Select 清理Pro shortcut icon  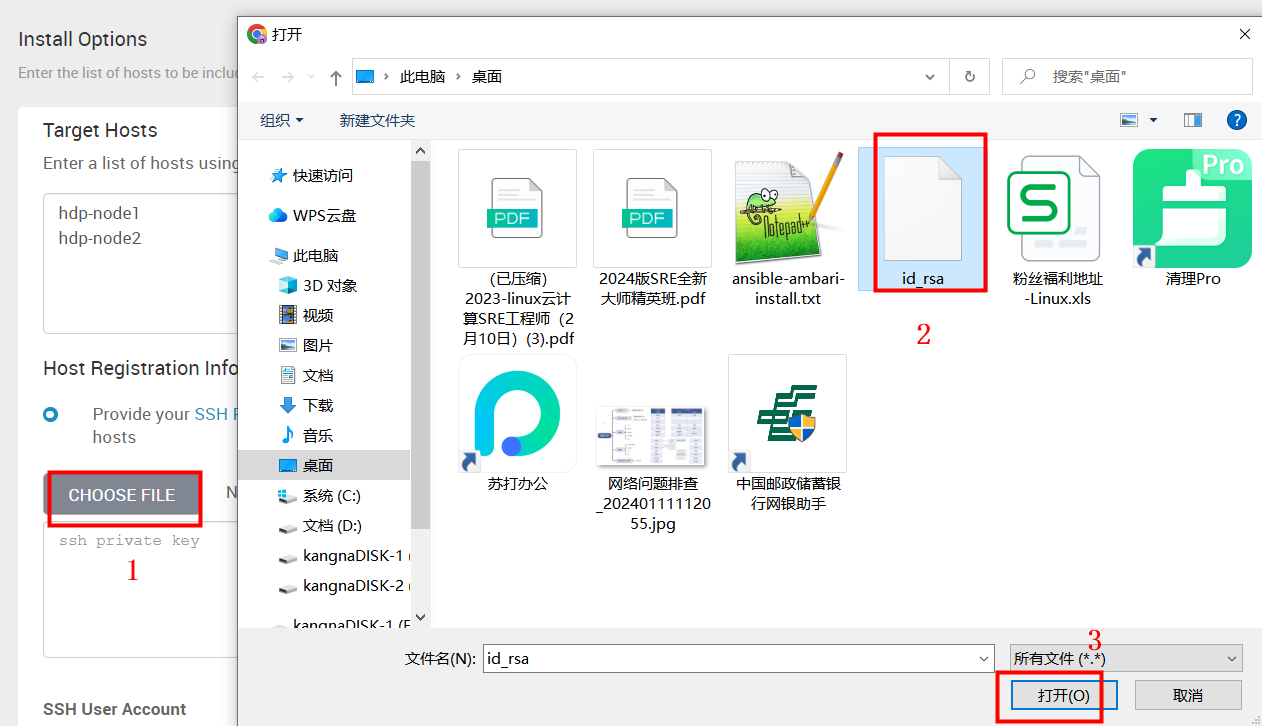click(1193, 219)
